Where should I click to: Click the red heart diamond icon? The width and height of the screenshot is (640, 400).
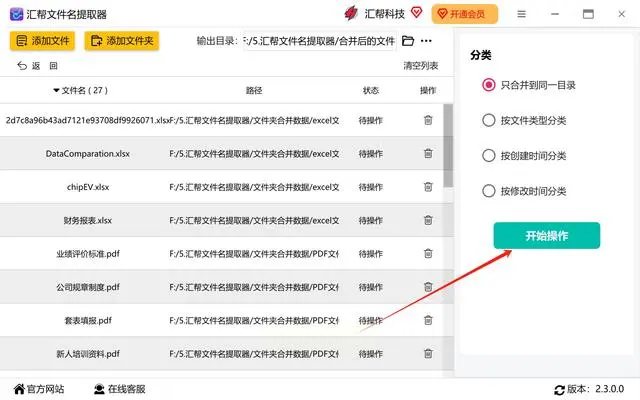pyautogui.click(x=416, y=12)
